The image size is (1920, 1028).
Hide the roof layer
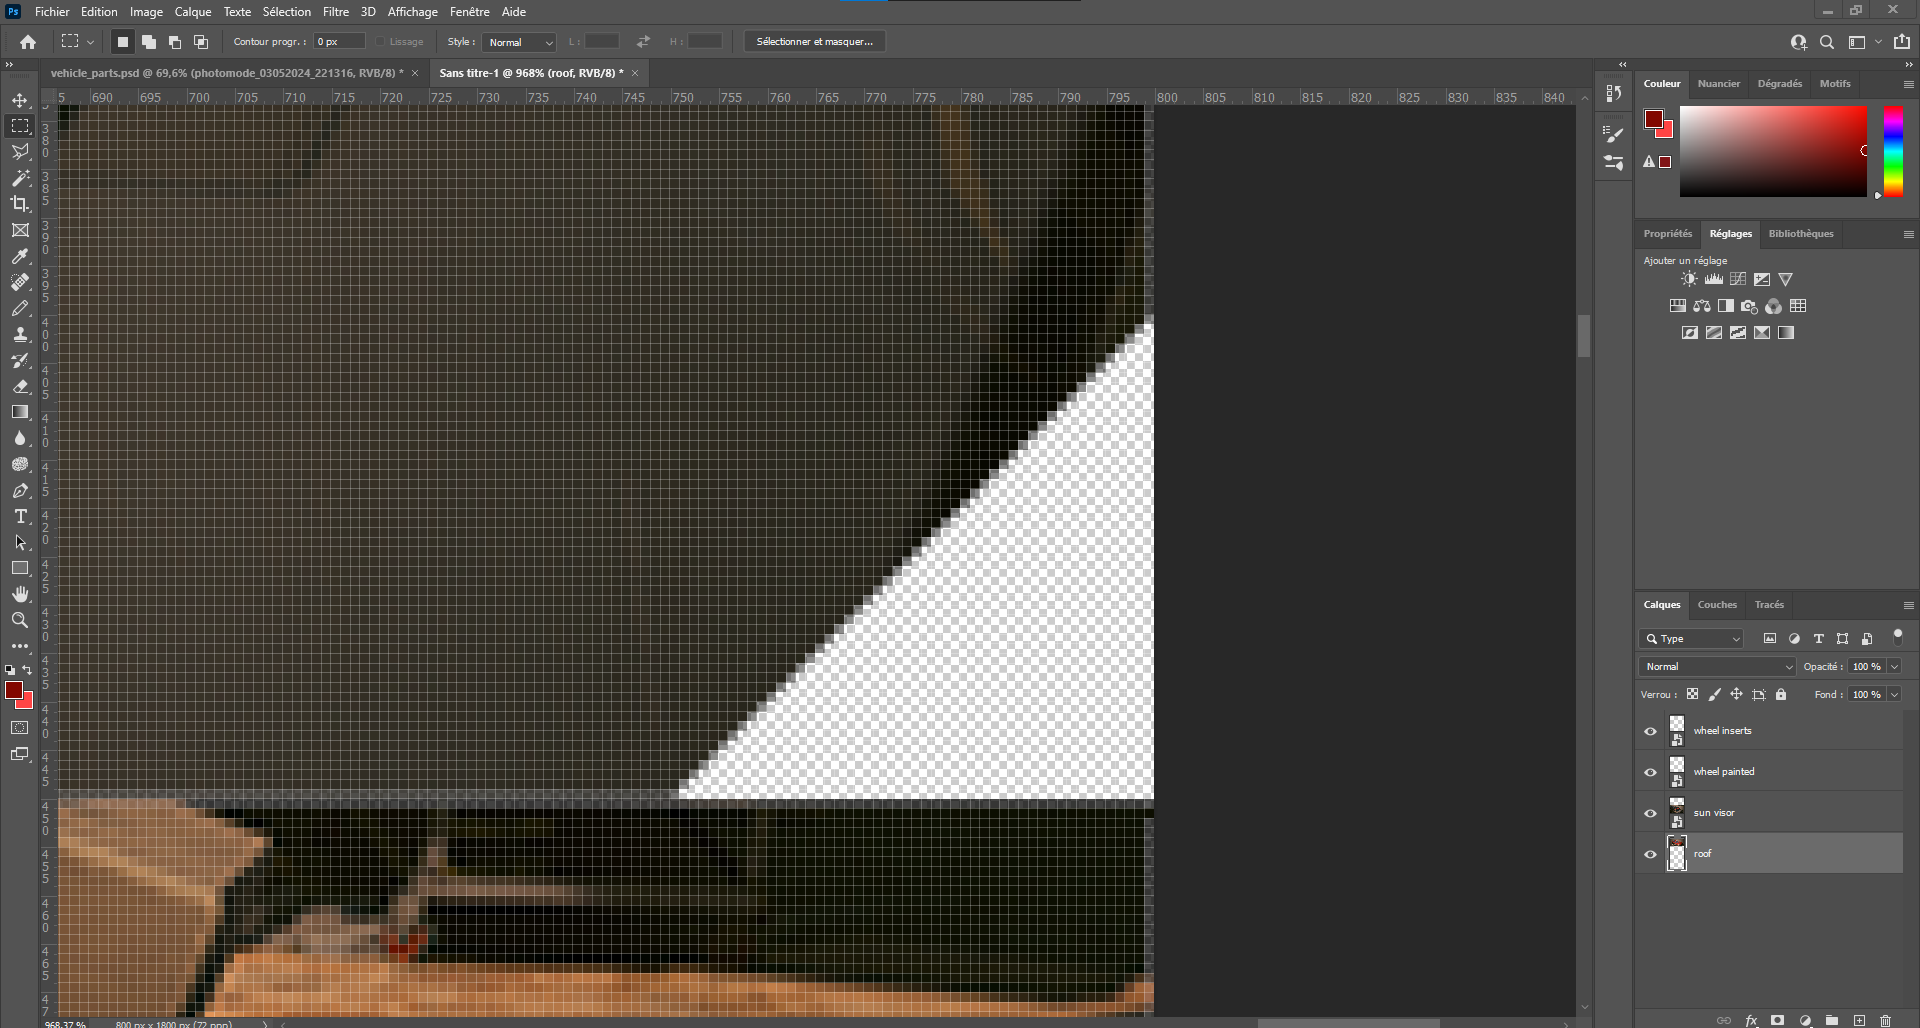1650,854
